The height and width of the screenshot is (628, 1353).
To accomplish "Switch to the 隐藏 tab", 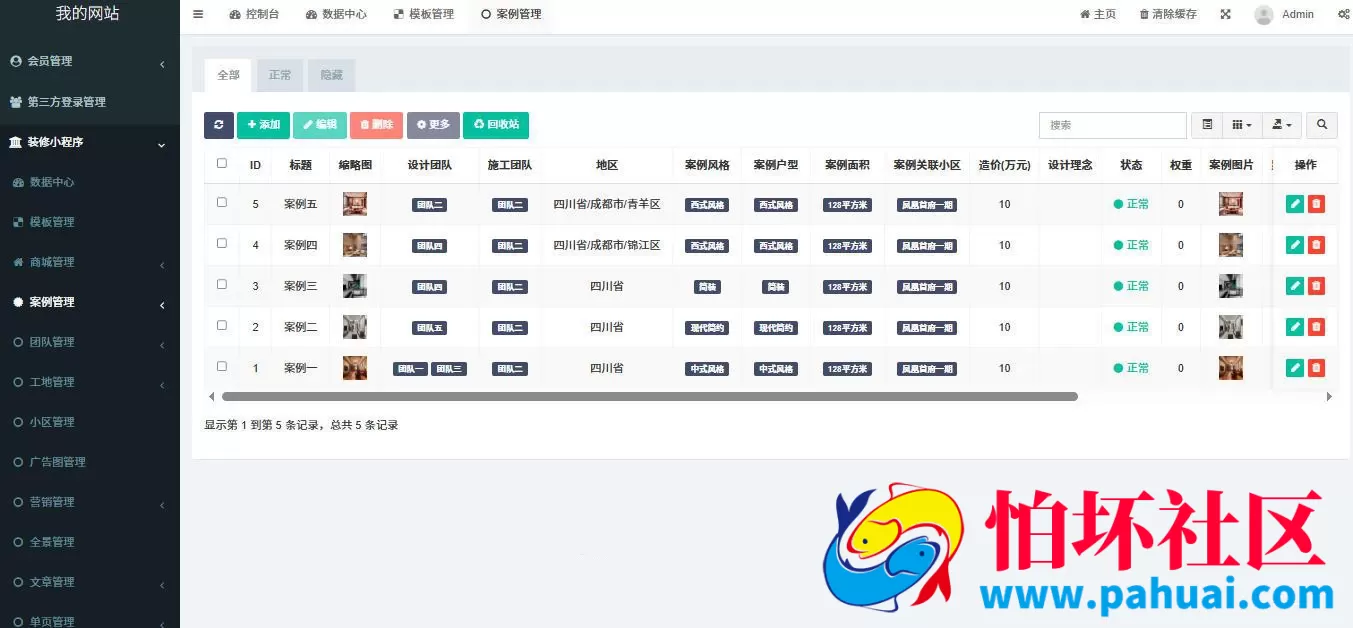I will click(x=331, y=74).
